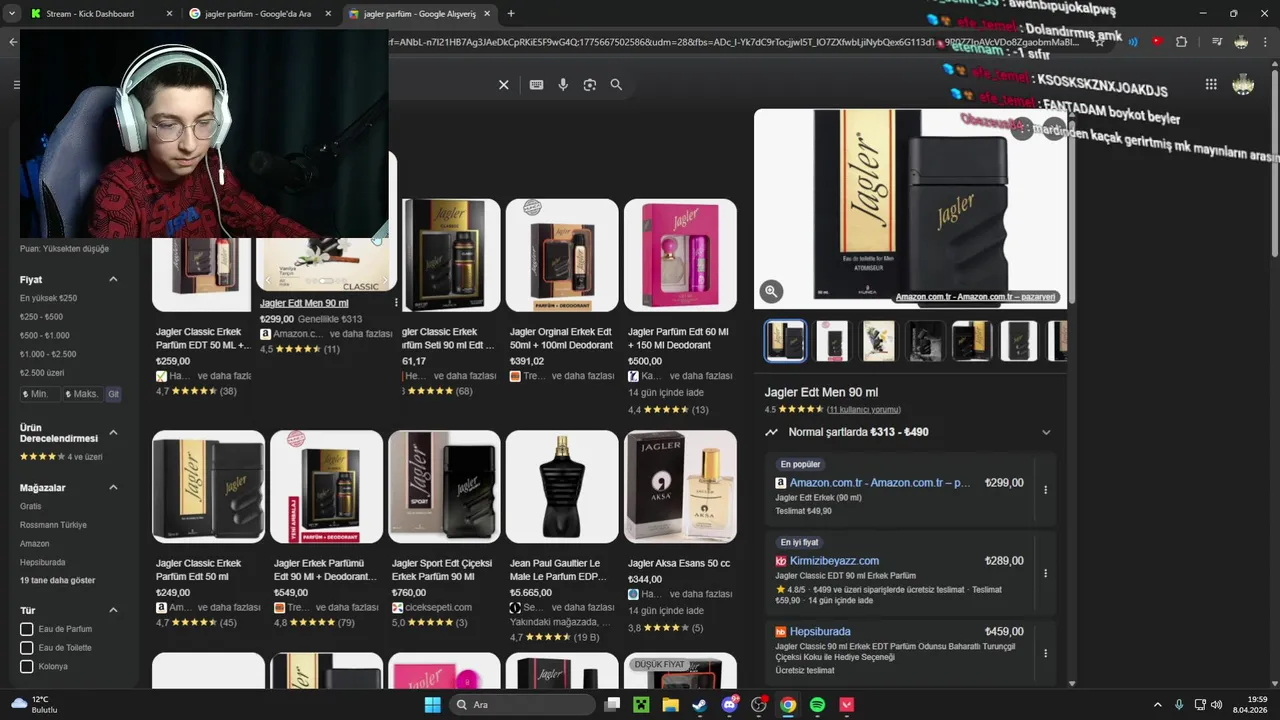Collapse the Mağazalar filter section
Image resolution: width=1280 pixels, height=720 pixels.
coord(113,487)
